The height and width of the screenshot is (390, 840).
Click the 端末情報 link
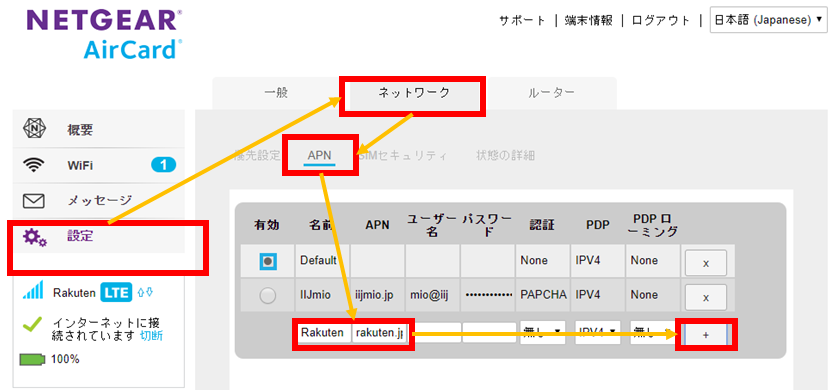(x=588, y=21)
